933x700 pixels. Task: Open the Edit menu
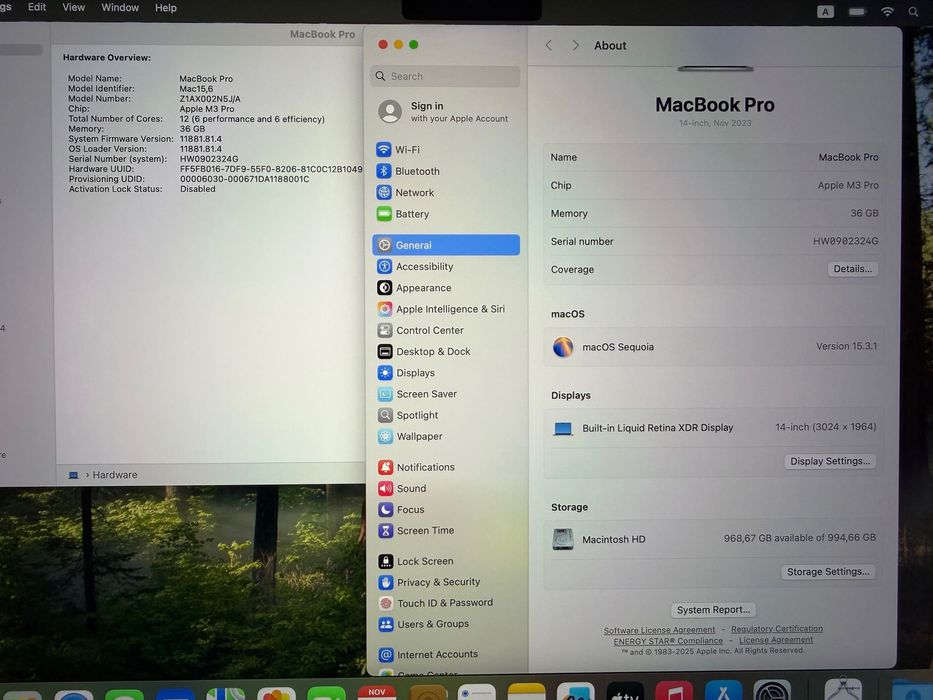tap(37, 7)
